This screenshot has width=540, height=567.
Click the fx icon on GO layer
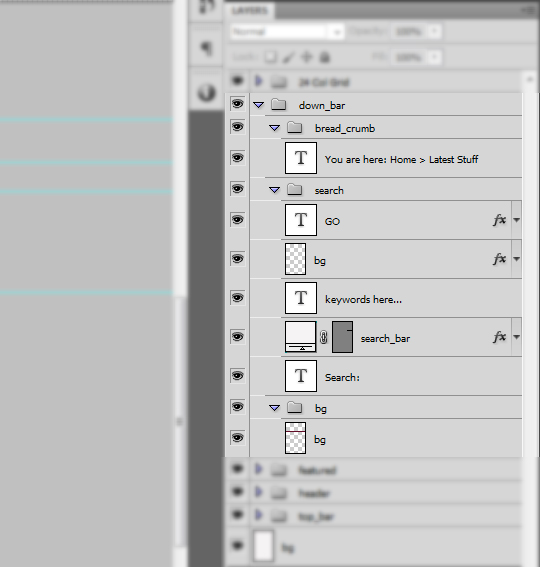pyautogui.click(x=499, y=220)
